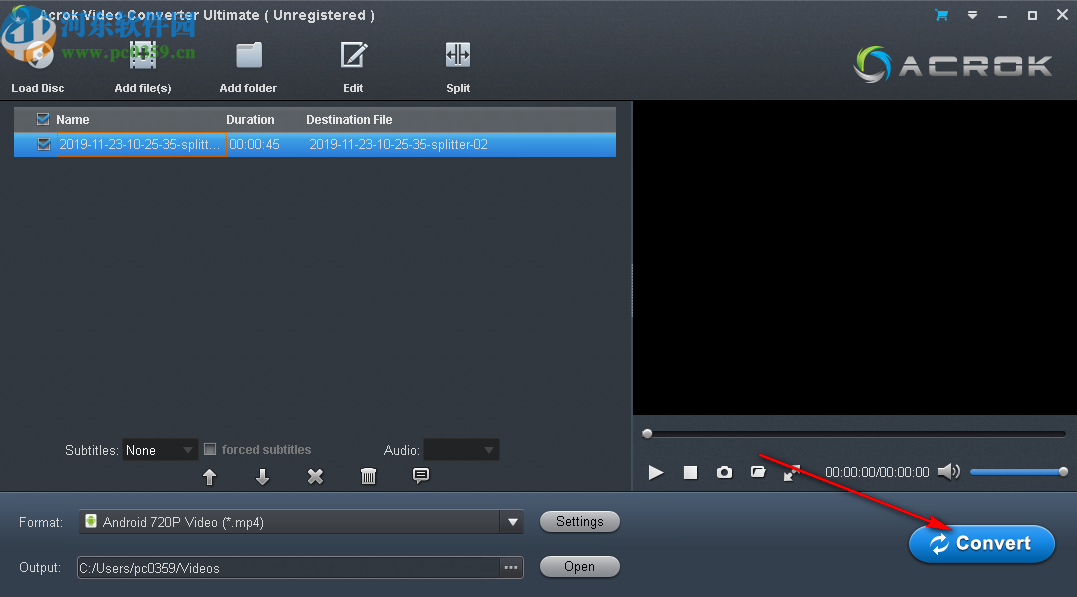Image resolution: width=1077 pixels, height=597 pixels.
Task: Click the shopping cart purchase icon
Action: point(940,15)
